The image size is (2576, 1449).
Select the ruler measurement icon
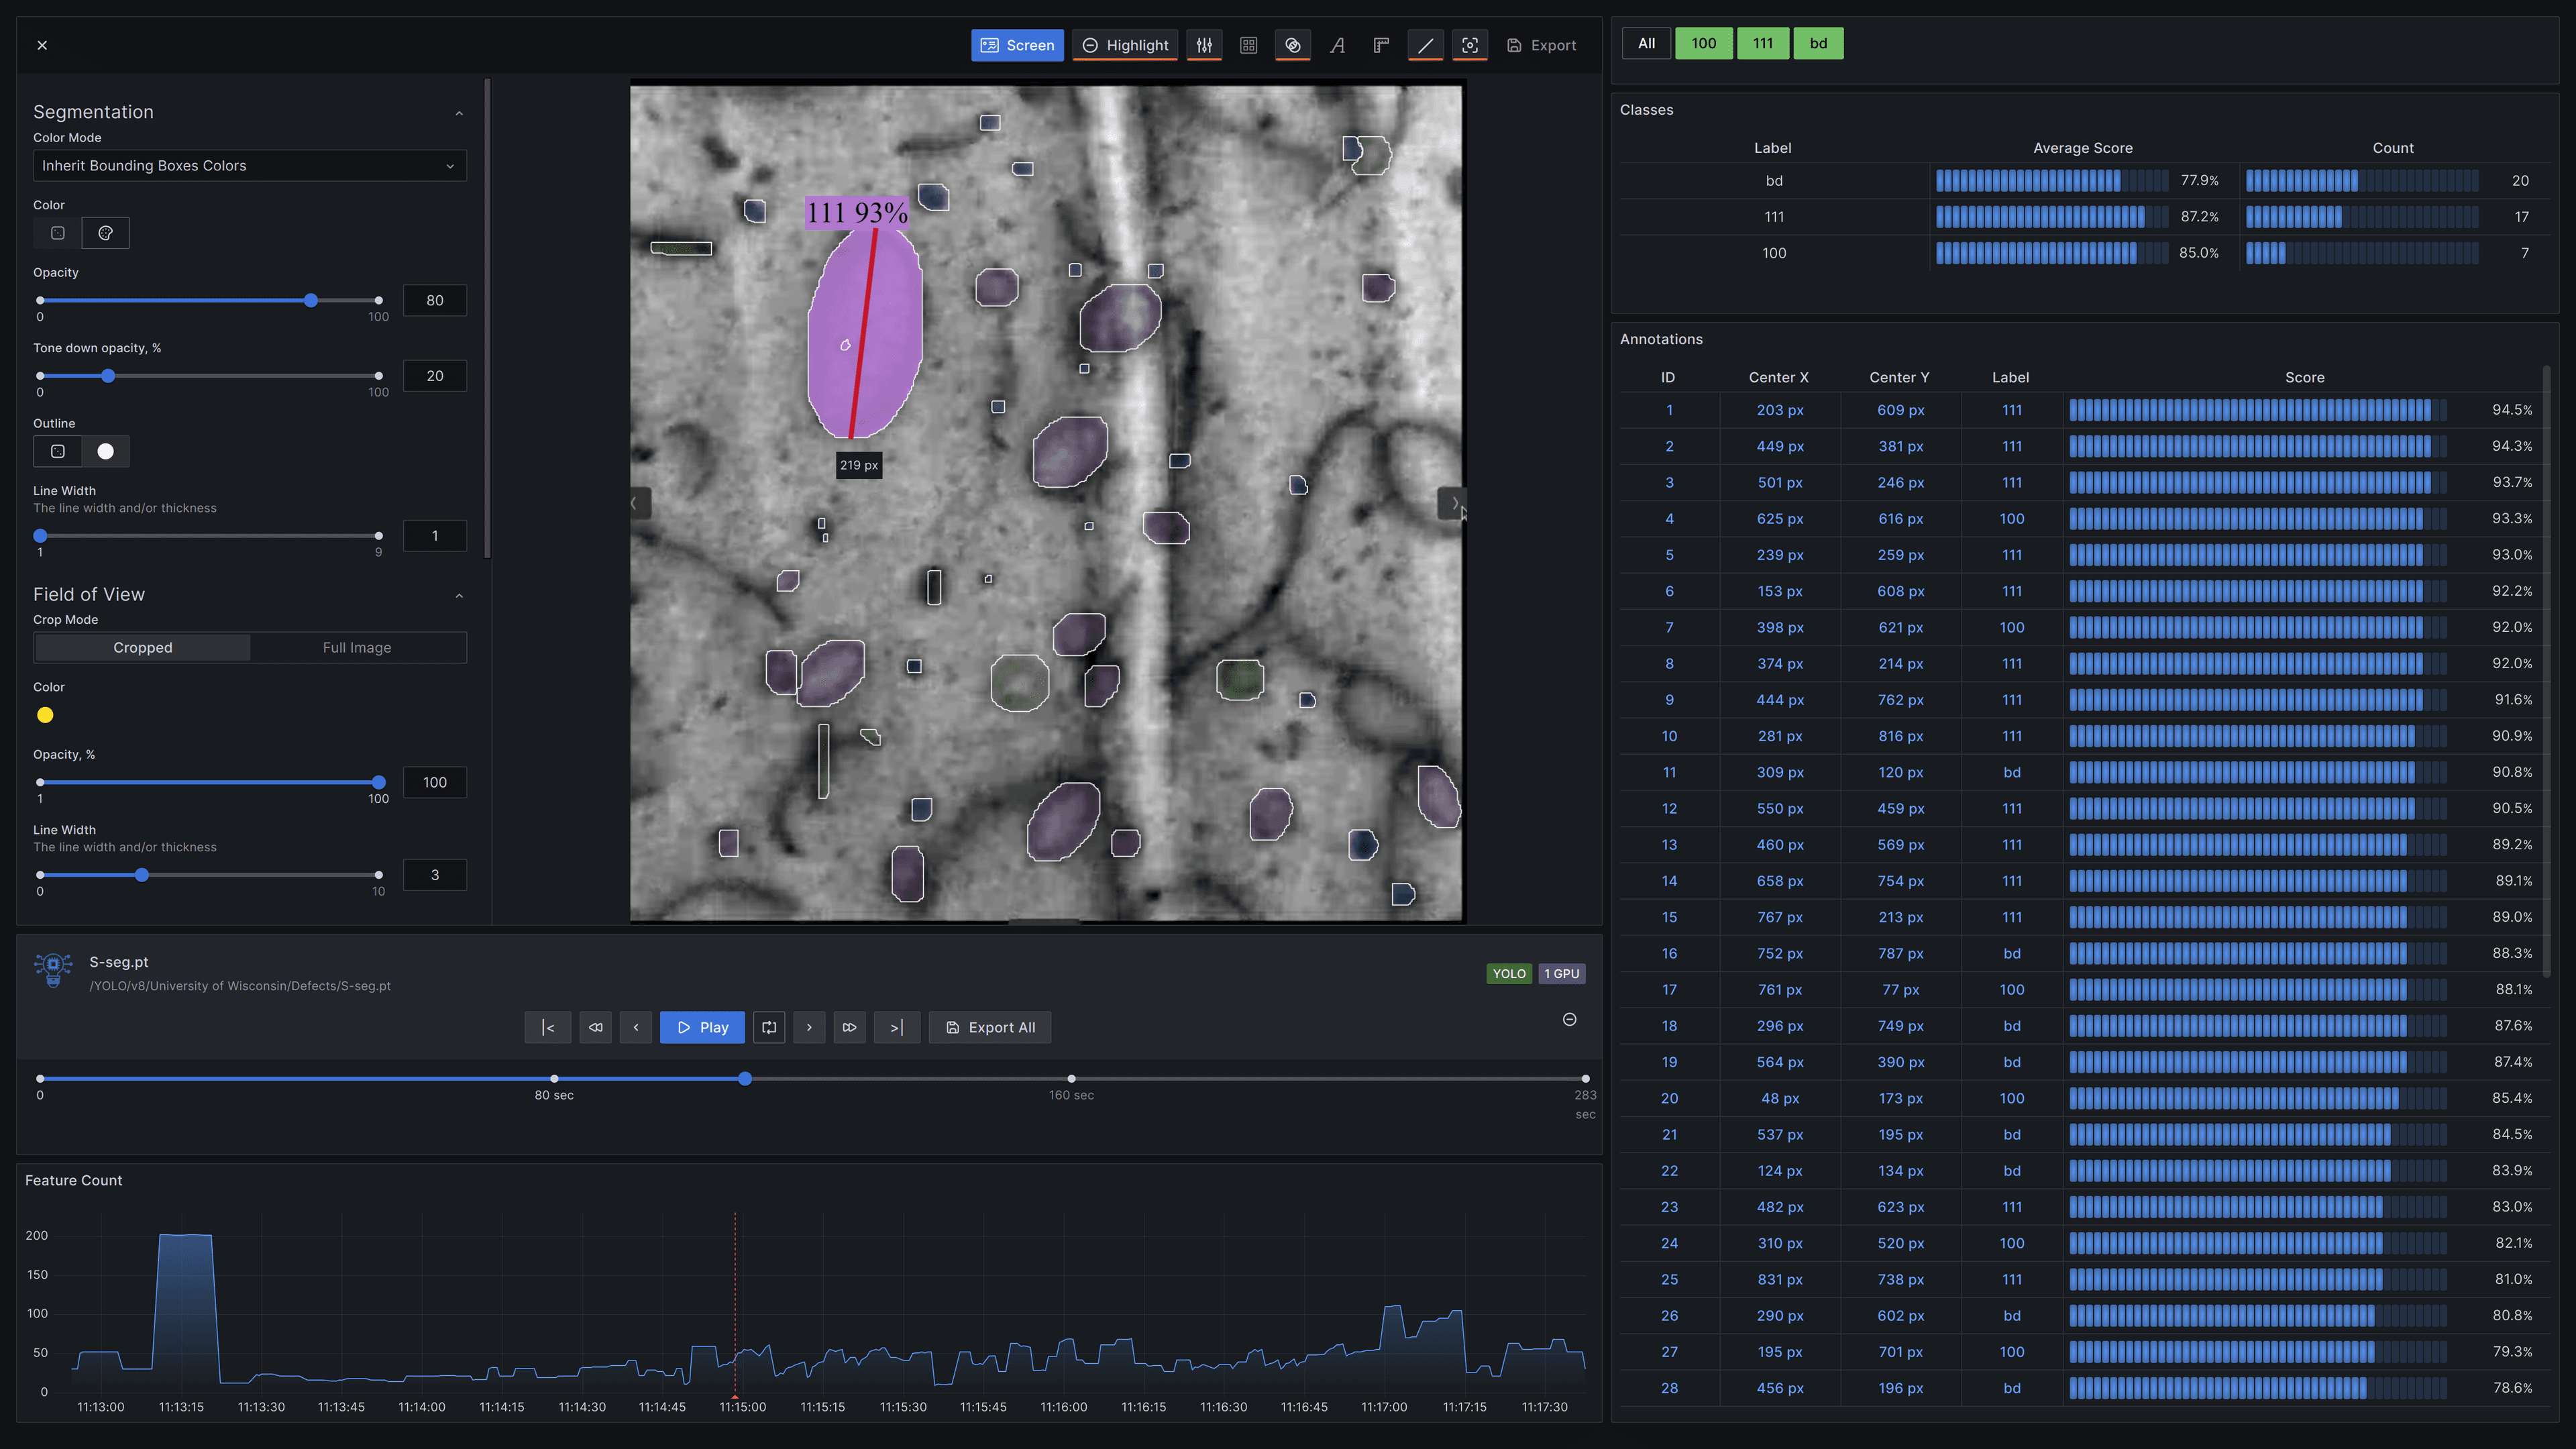pos(1381,45)
